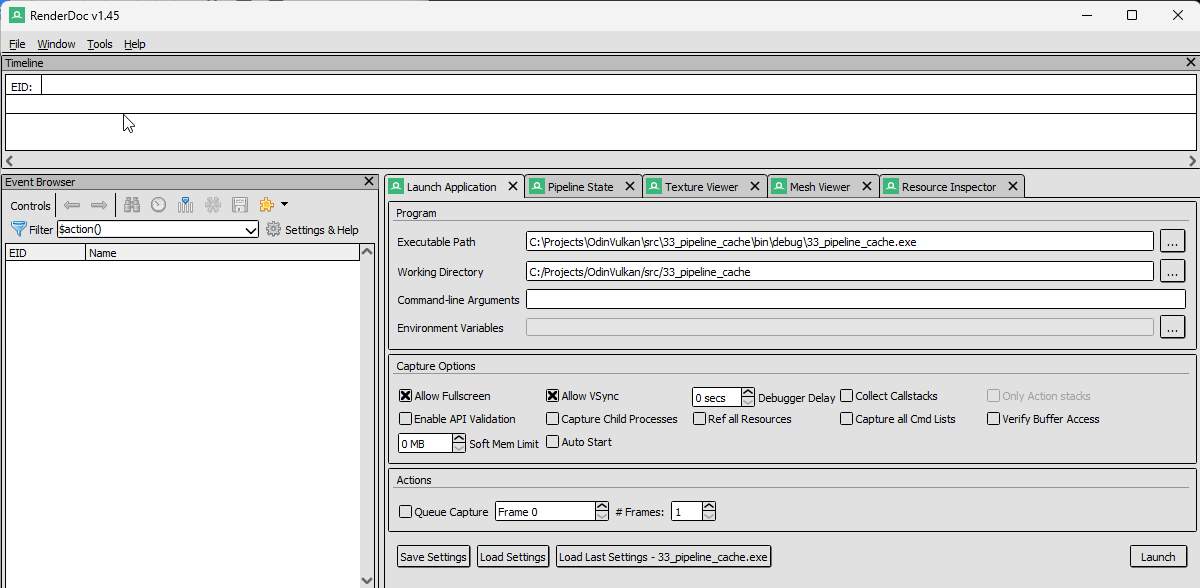Increase the Queue Capture frame number
Viewport: 1200px width, 588px height.
(602, 507)
